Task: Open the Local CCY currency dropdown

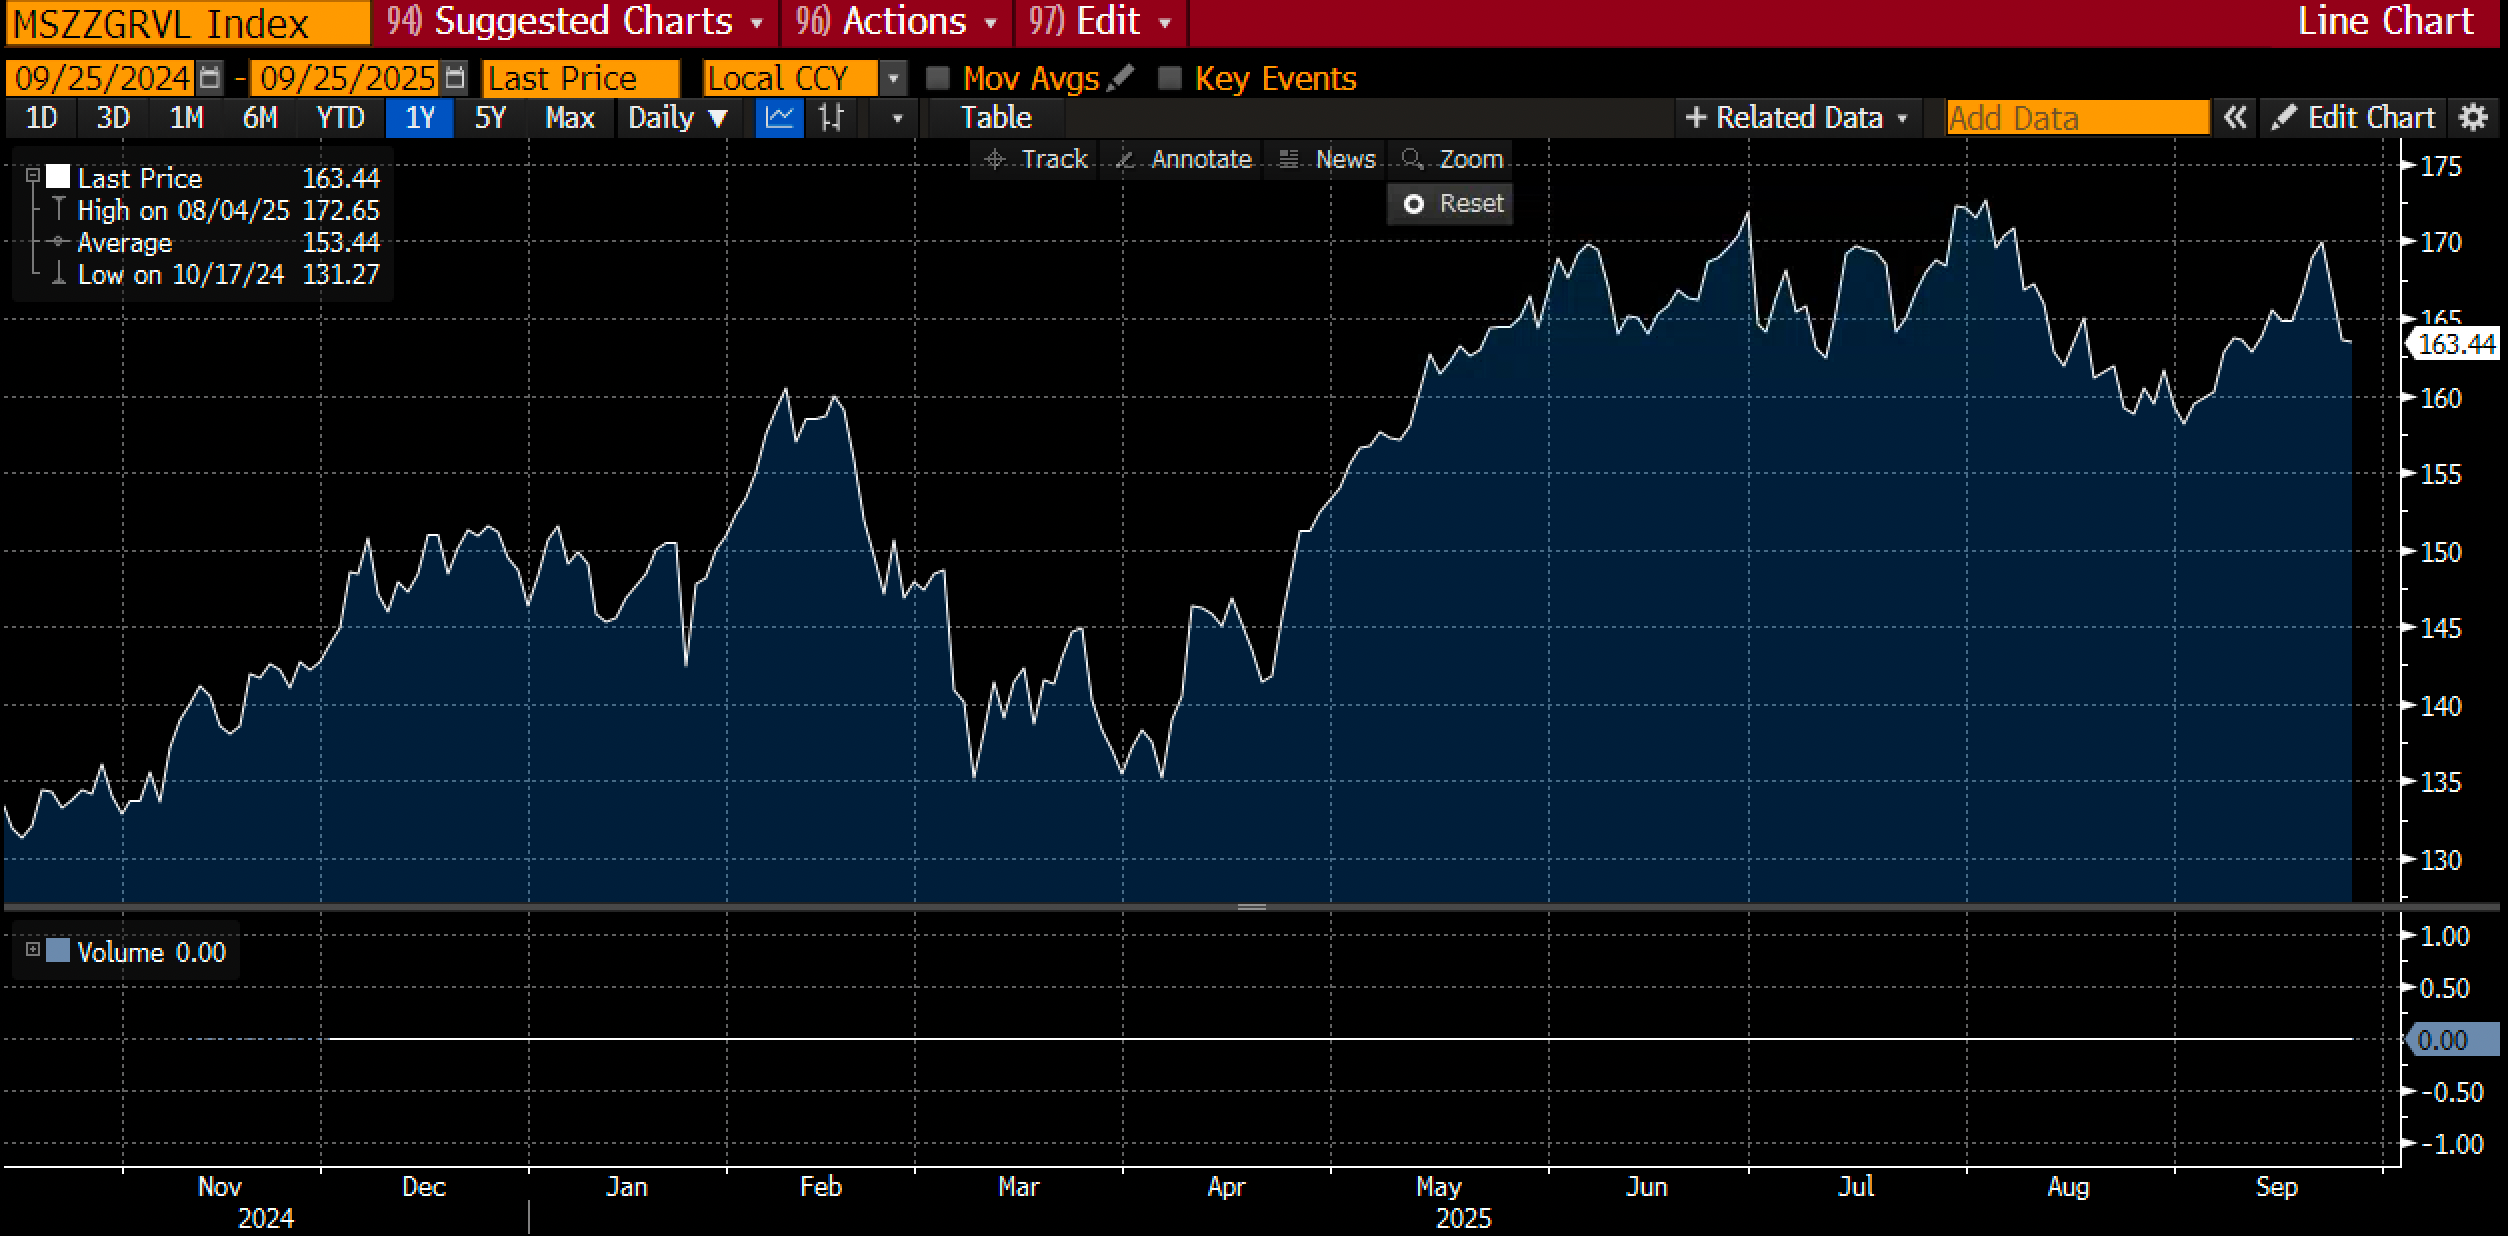Action: coord(893,78)
